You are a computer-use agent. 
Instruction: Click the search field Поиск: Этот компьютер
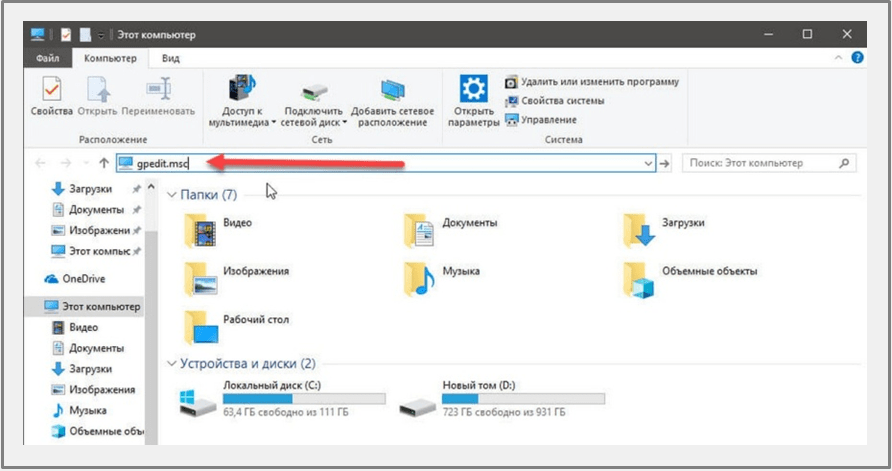click(760, 163)
